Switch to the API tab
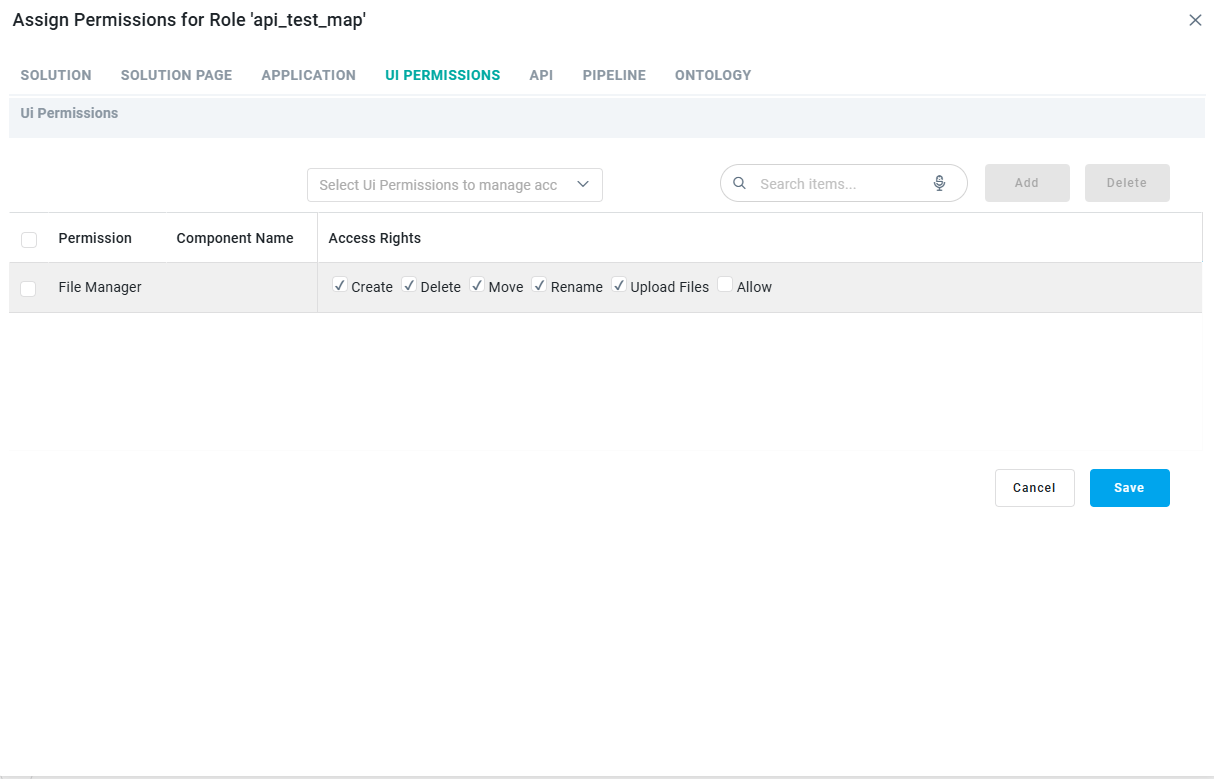 point(541,75)
